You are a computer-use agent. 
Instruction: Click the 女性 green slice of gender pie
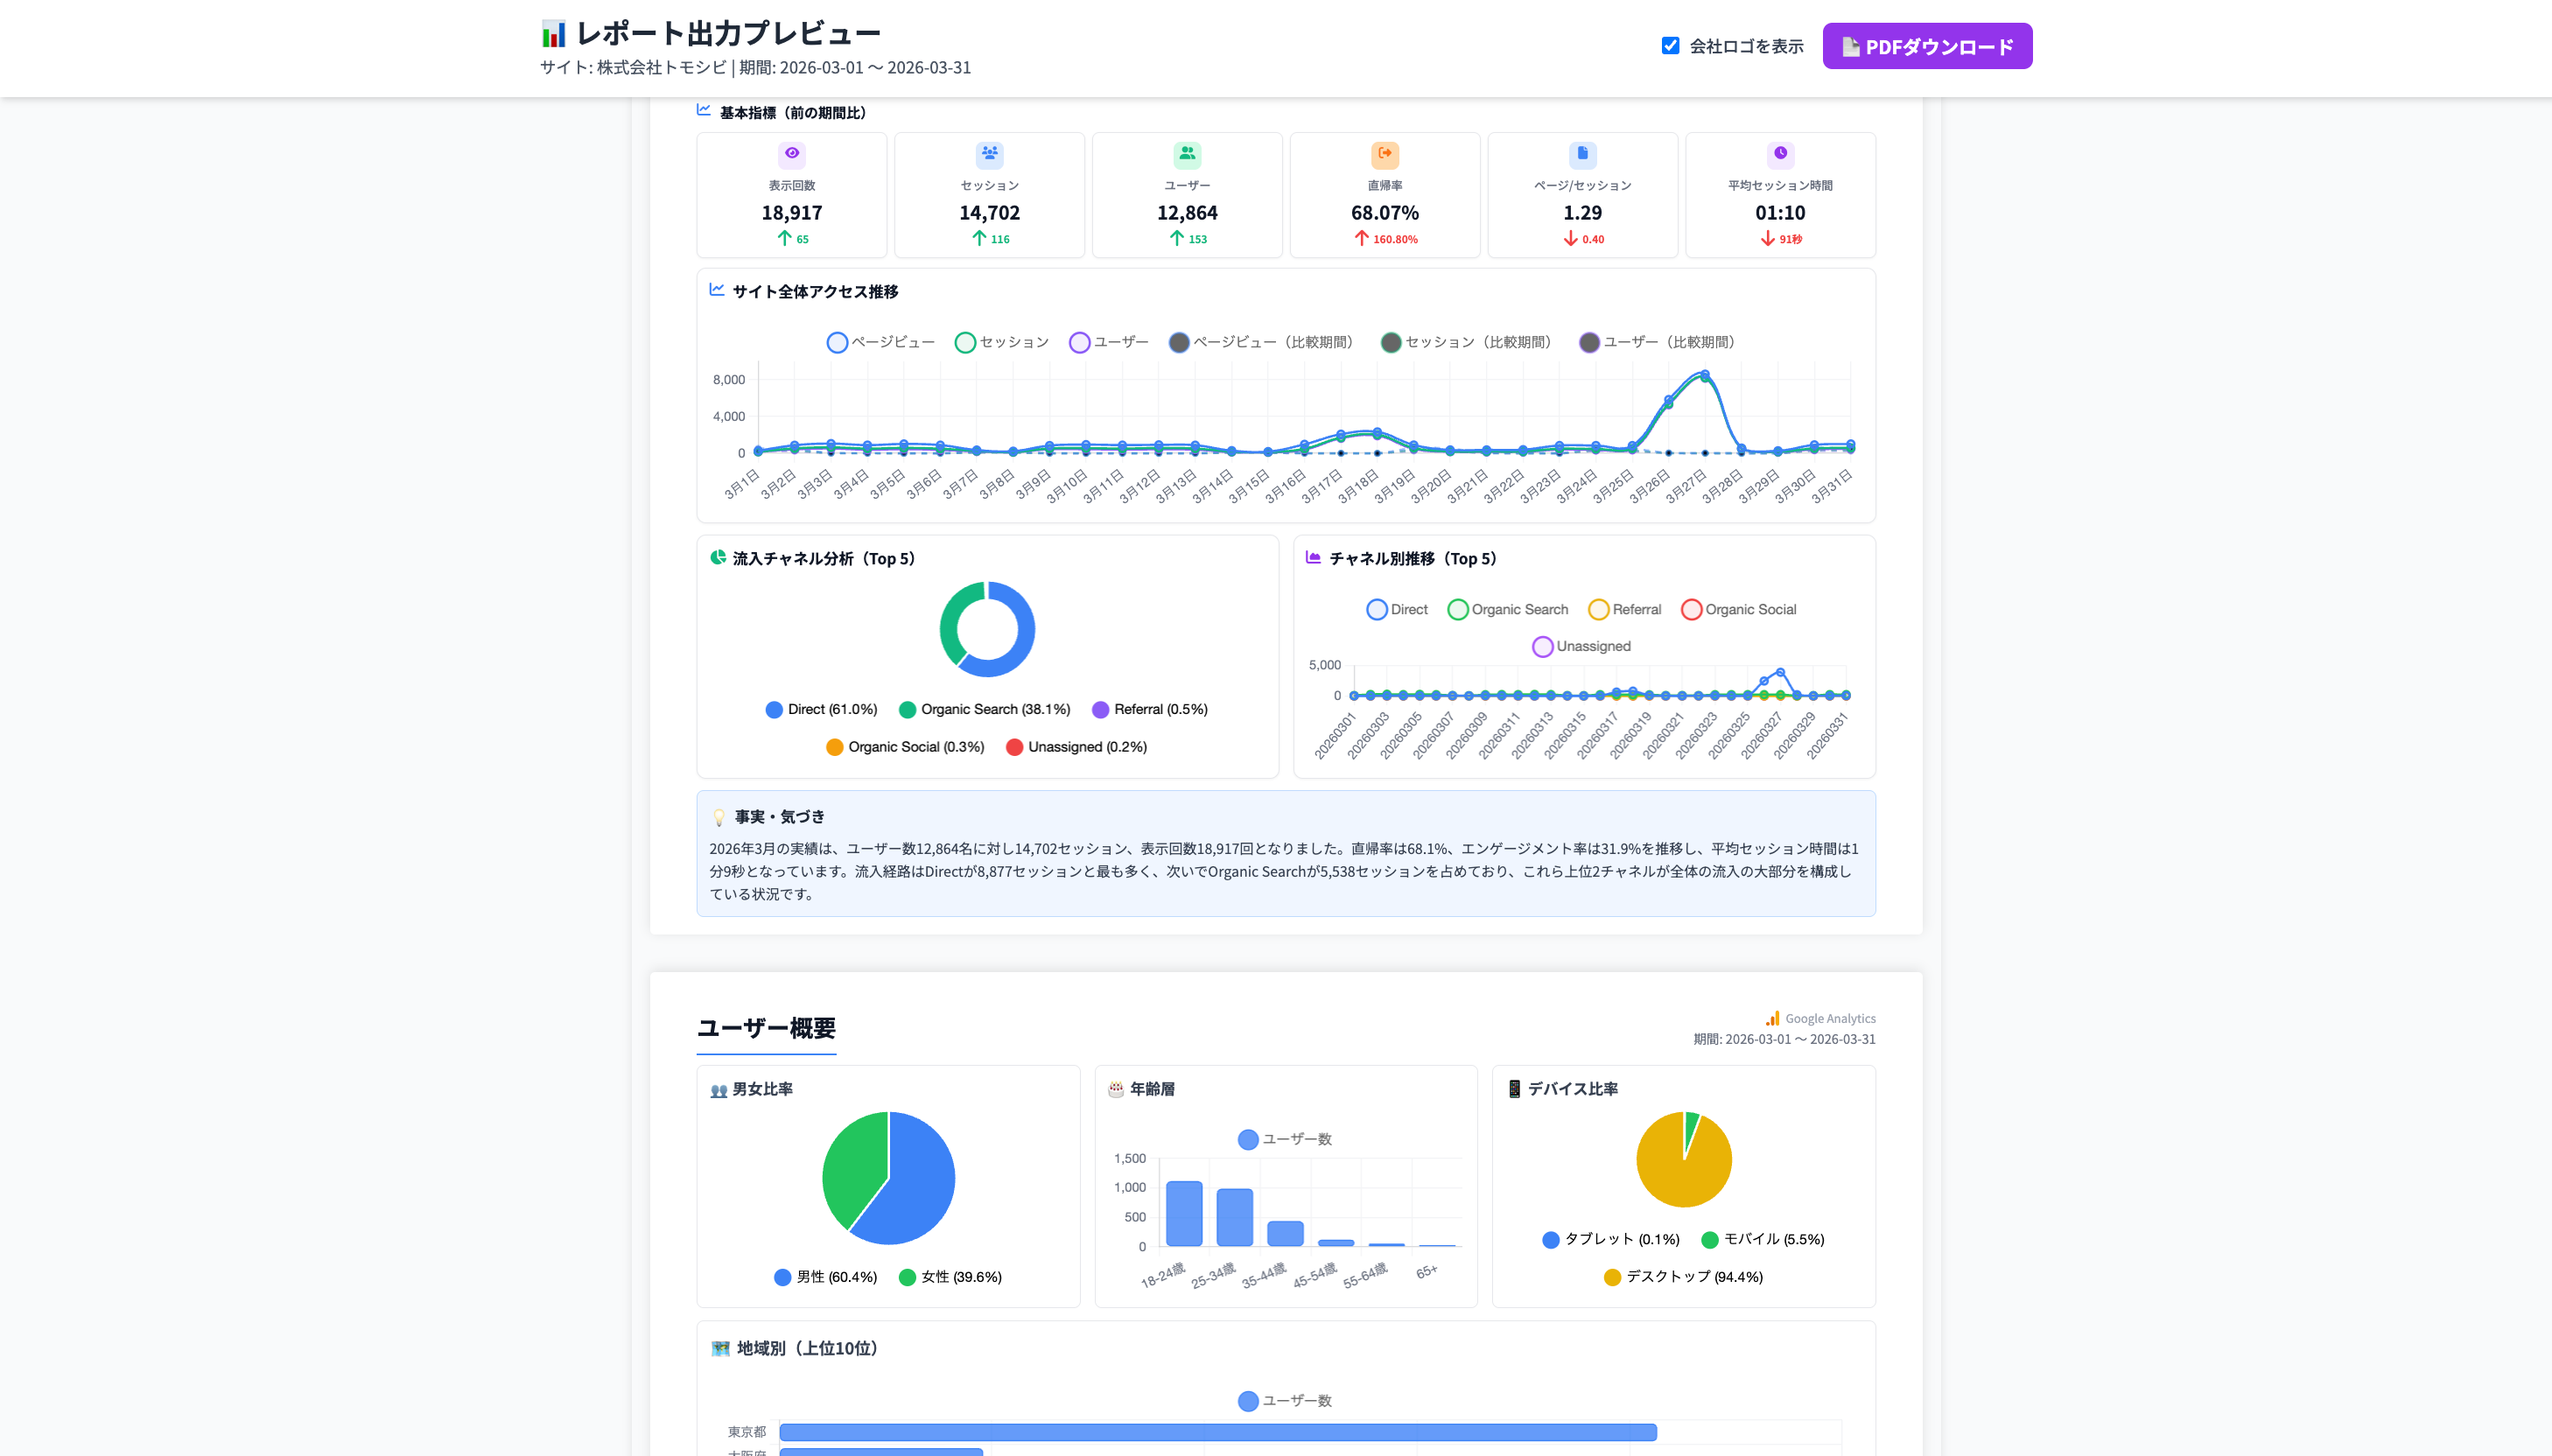pyautogui.click(x=853, y=1165)
